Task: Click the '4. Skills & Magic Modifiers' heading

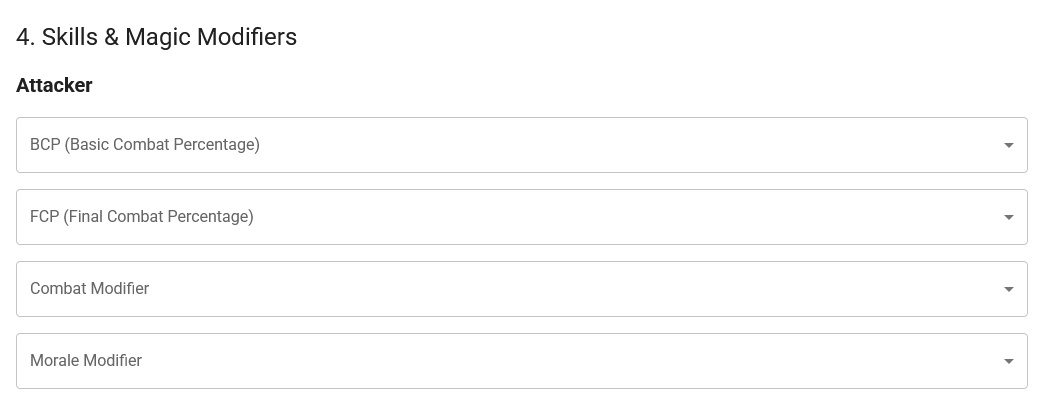Action: coord(157,37)
